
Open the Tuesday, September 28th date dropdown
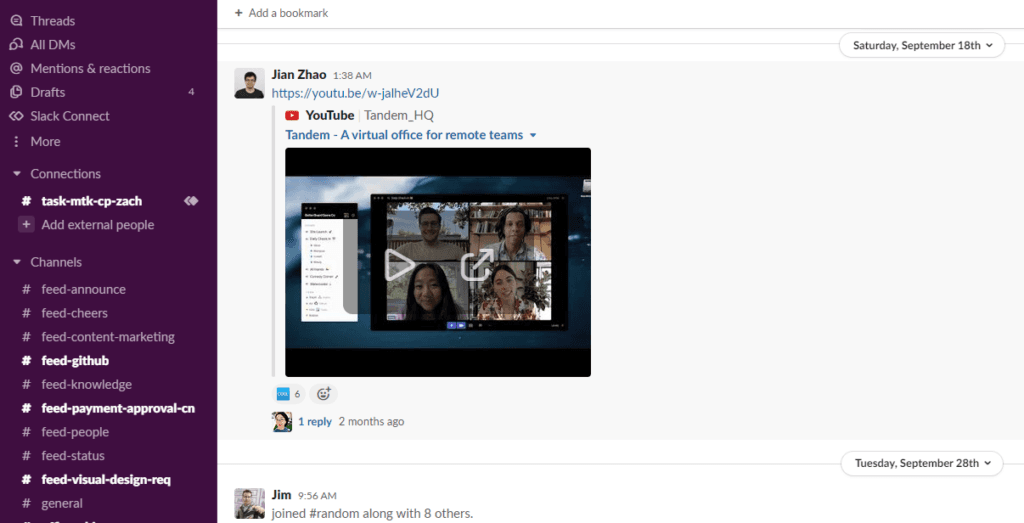[921, 463]
